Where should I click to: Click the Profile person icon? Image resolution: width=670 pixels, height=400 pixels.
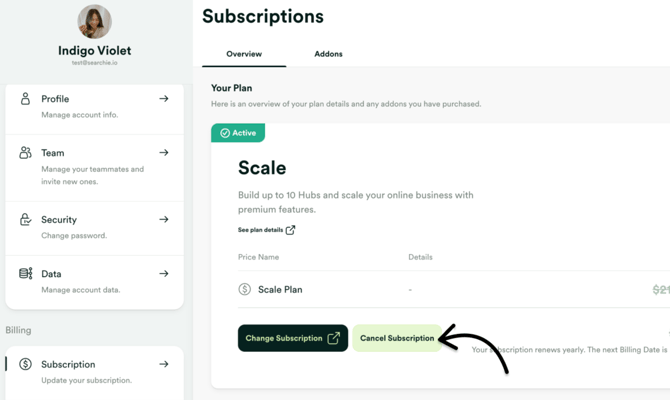click(25, 99)
